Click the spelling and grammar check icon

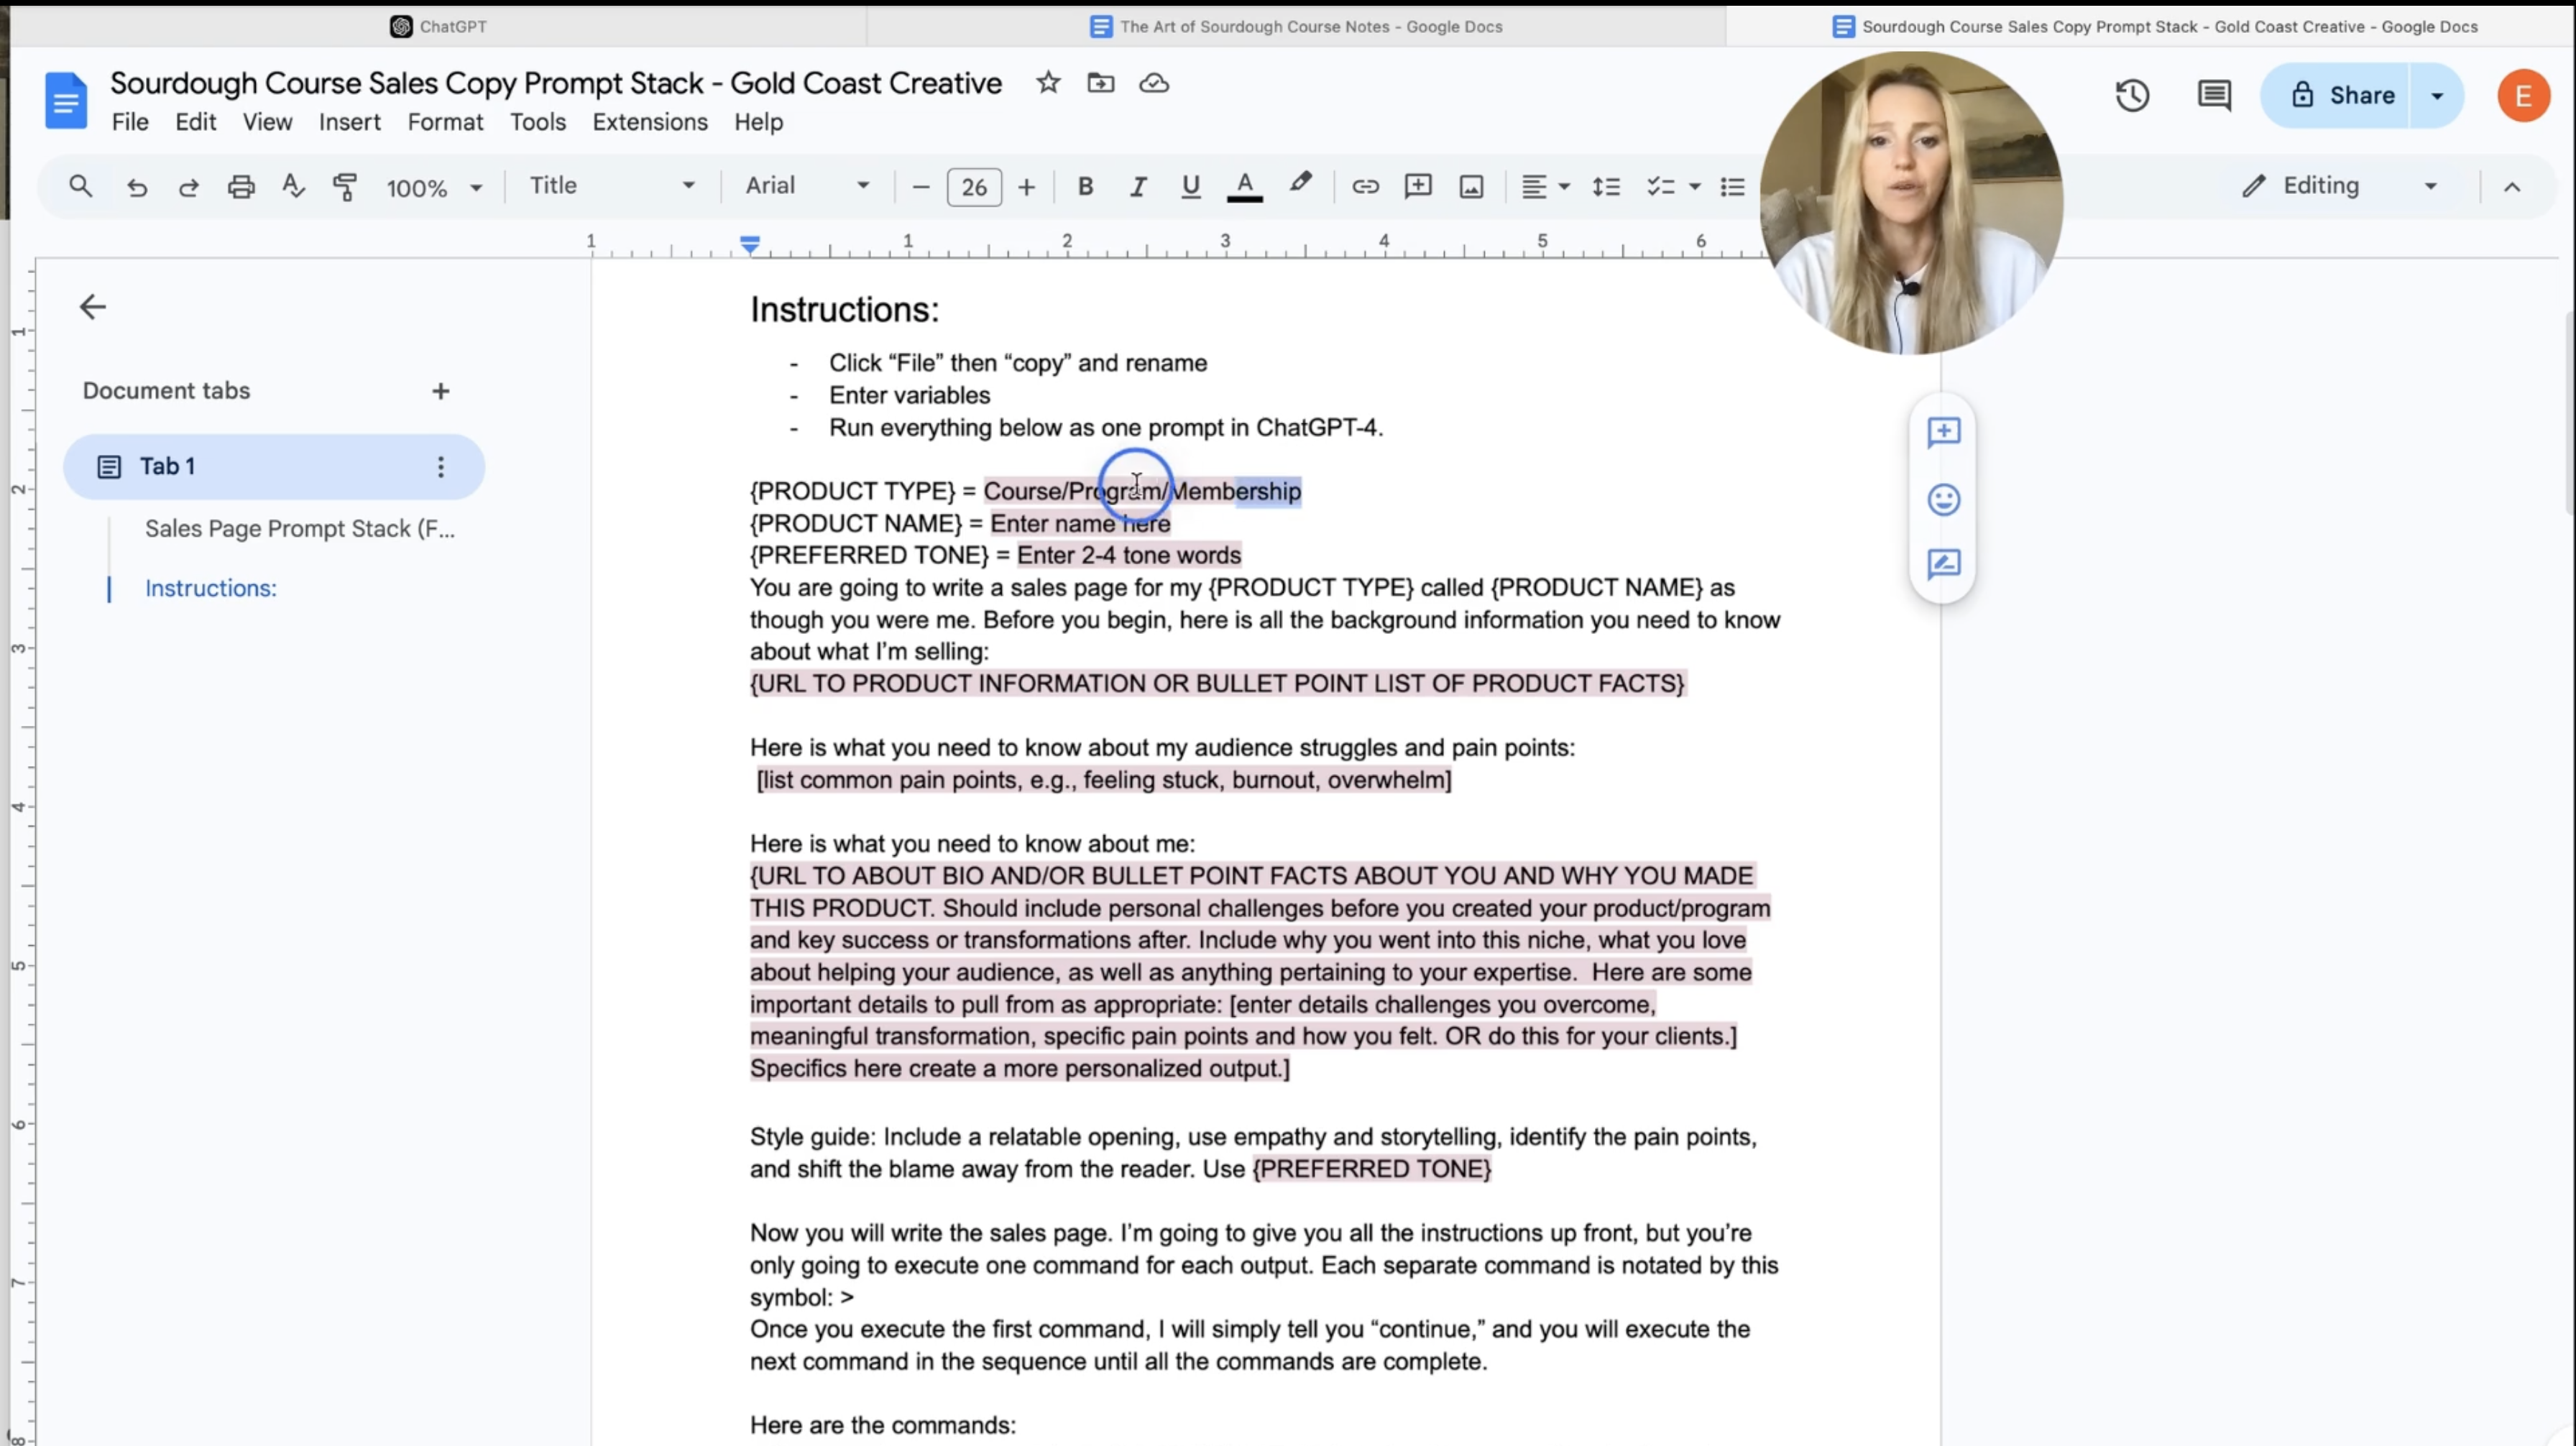click(x=293, y=187)
